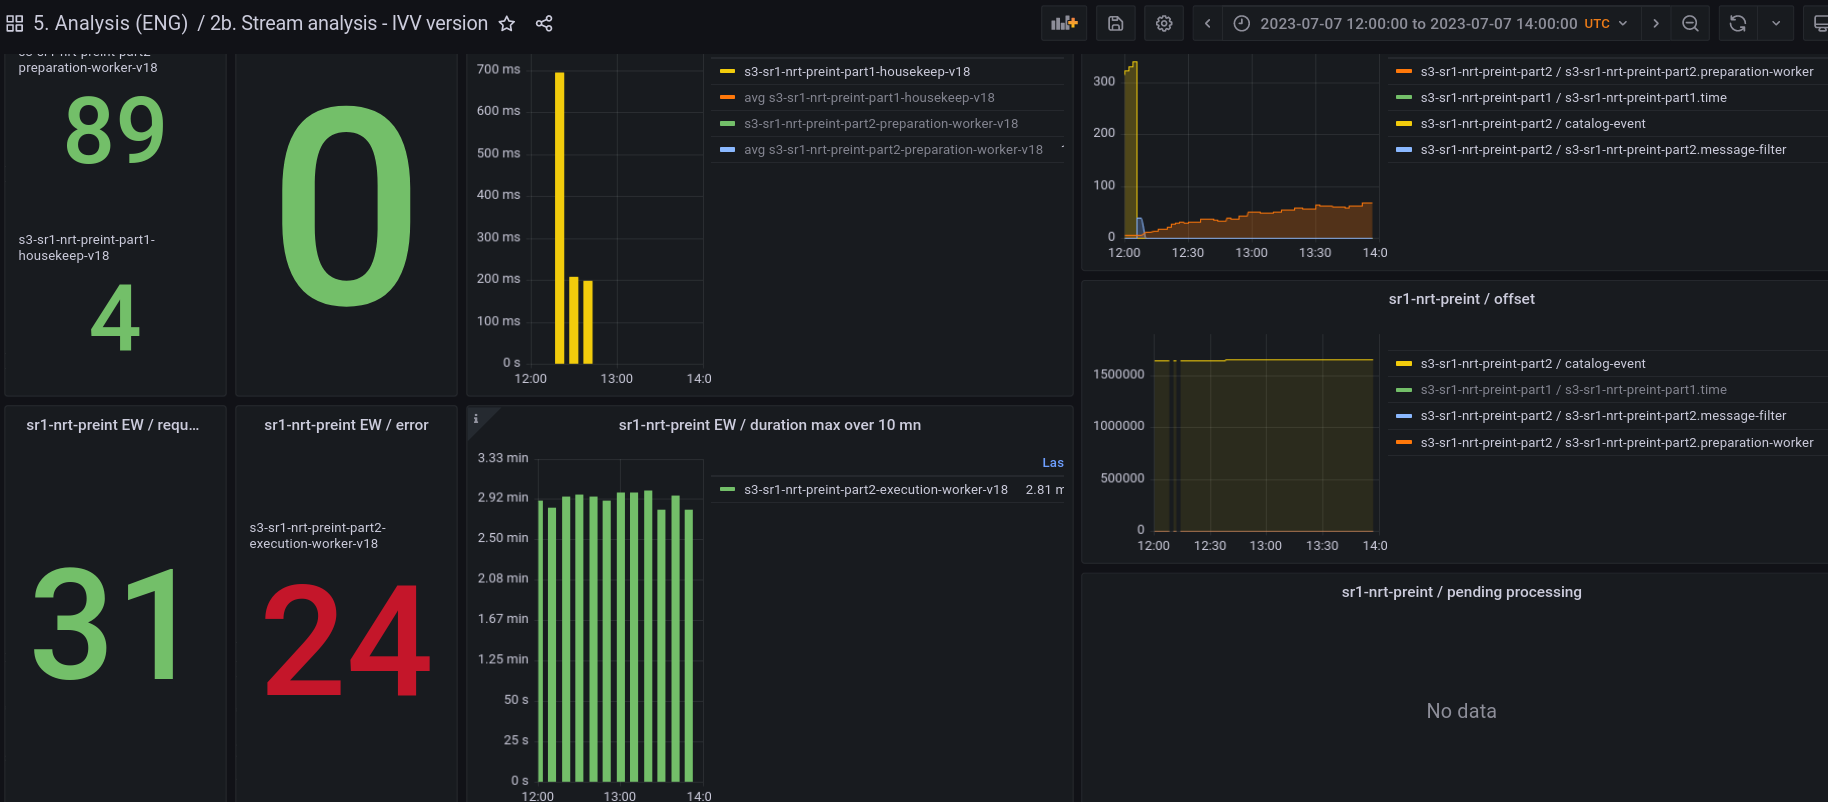
Task: Click the green 31 request stat value
Action: [106, 623]
